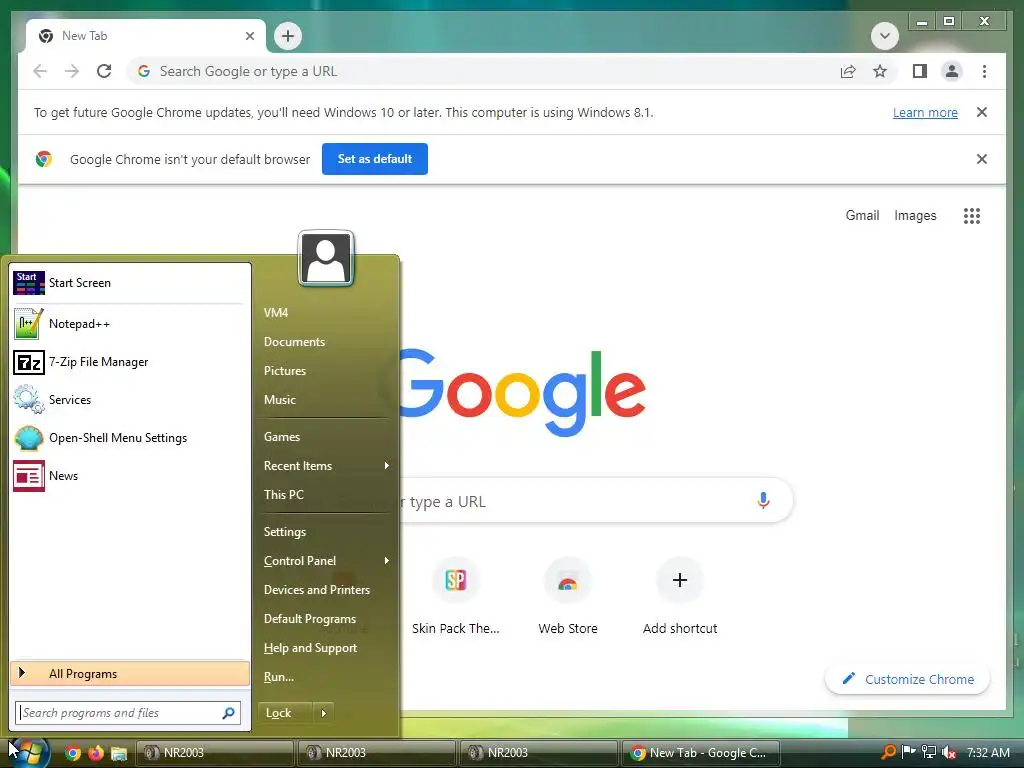Open 7-Zip File Manager
This screenshot has width=1024, height=768.
pos(129,362)
